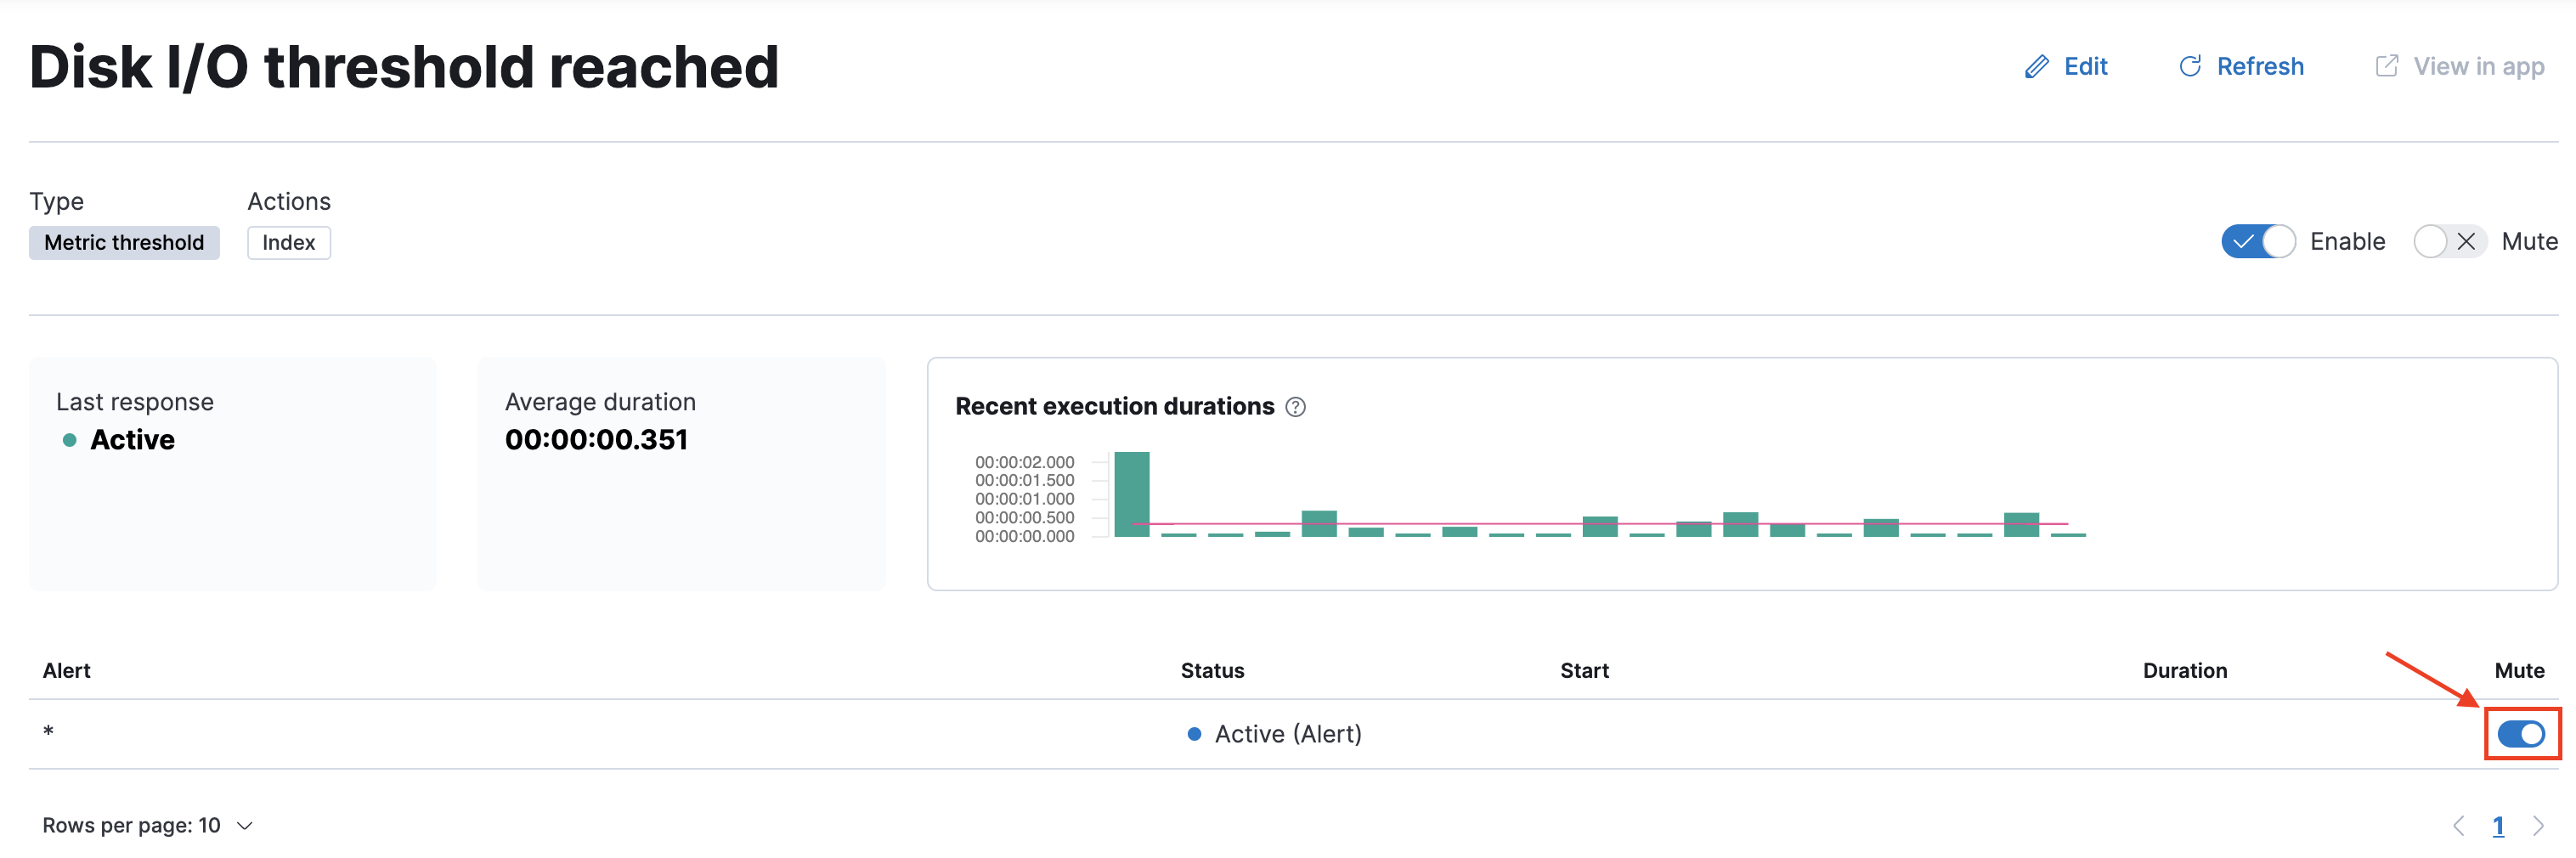Click the Edit link text
Image resolution: width=2576 pixels, height=858 pixels.
2085,67
